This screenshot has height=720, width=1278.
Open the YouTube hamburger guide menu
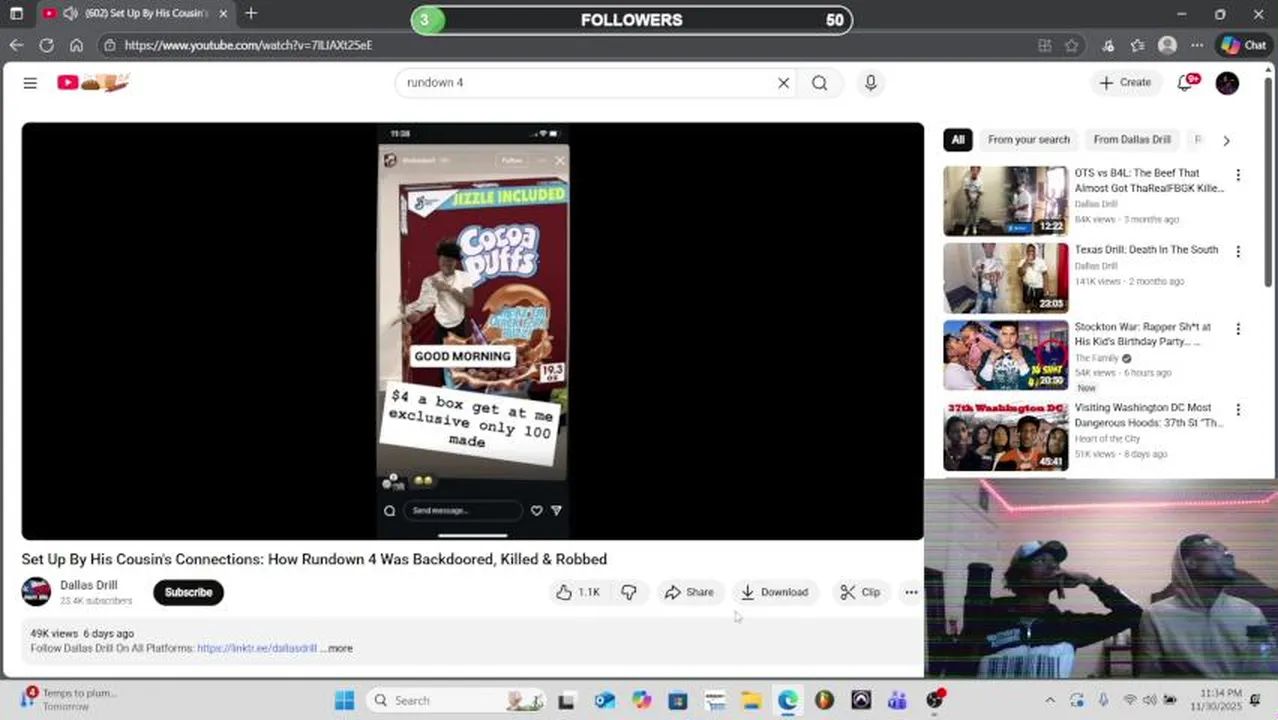click(30, 83)
